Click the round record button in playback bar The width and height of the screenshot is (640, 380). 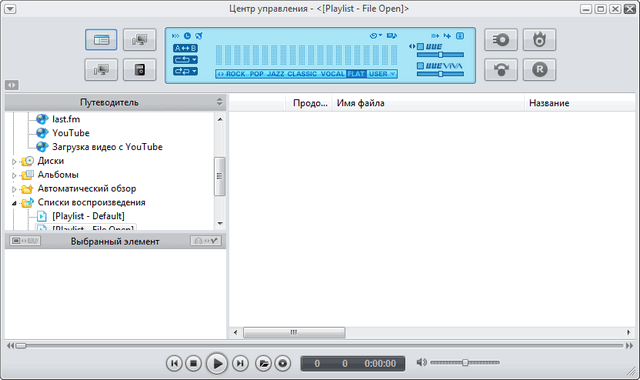click(282, 363)
